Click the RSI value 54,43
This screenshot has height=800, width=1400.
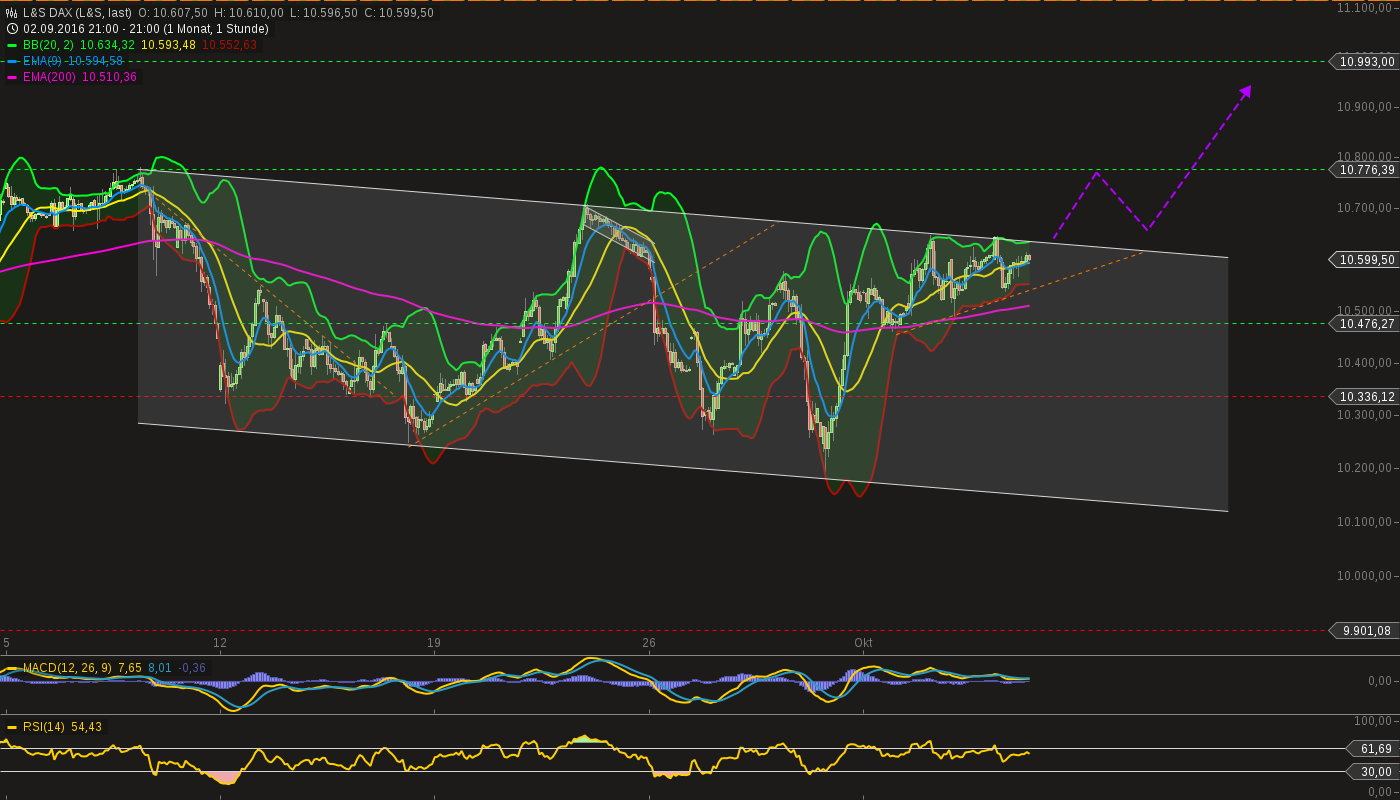(x=87, y=727)
